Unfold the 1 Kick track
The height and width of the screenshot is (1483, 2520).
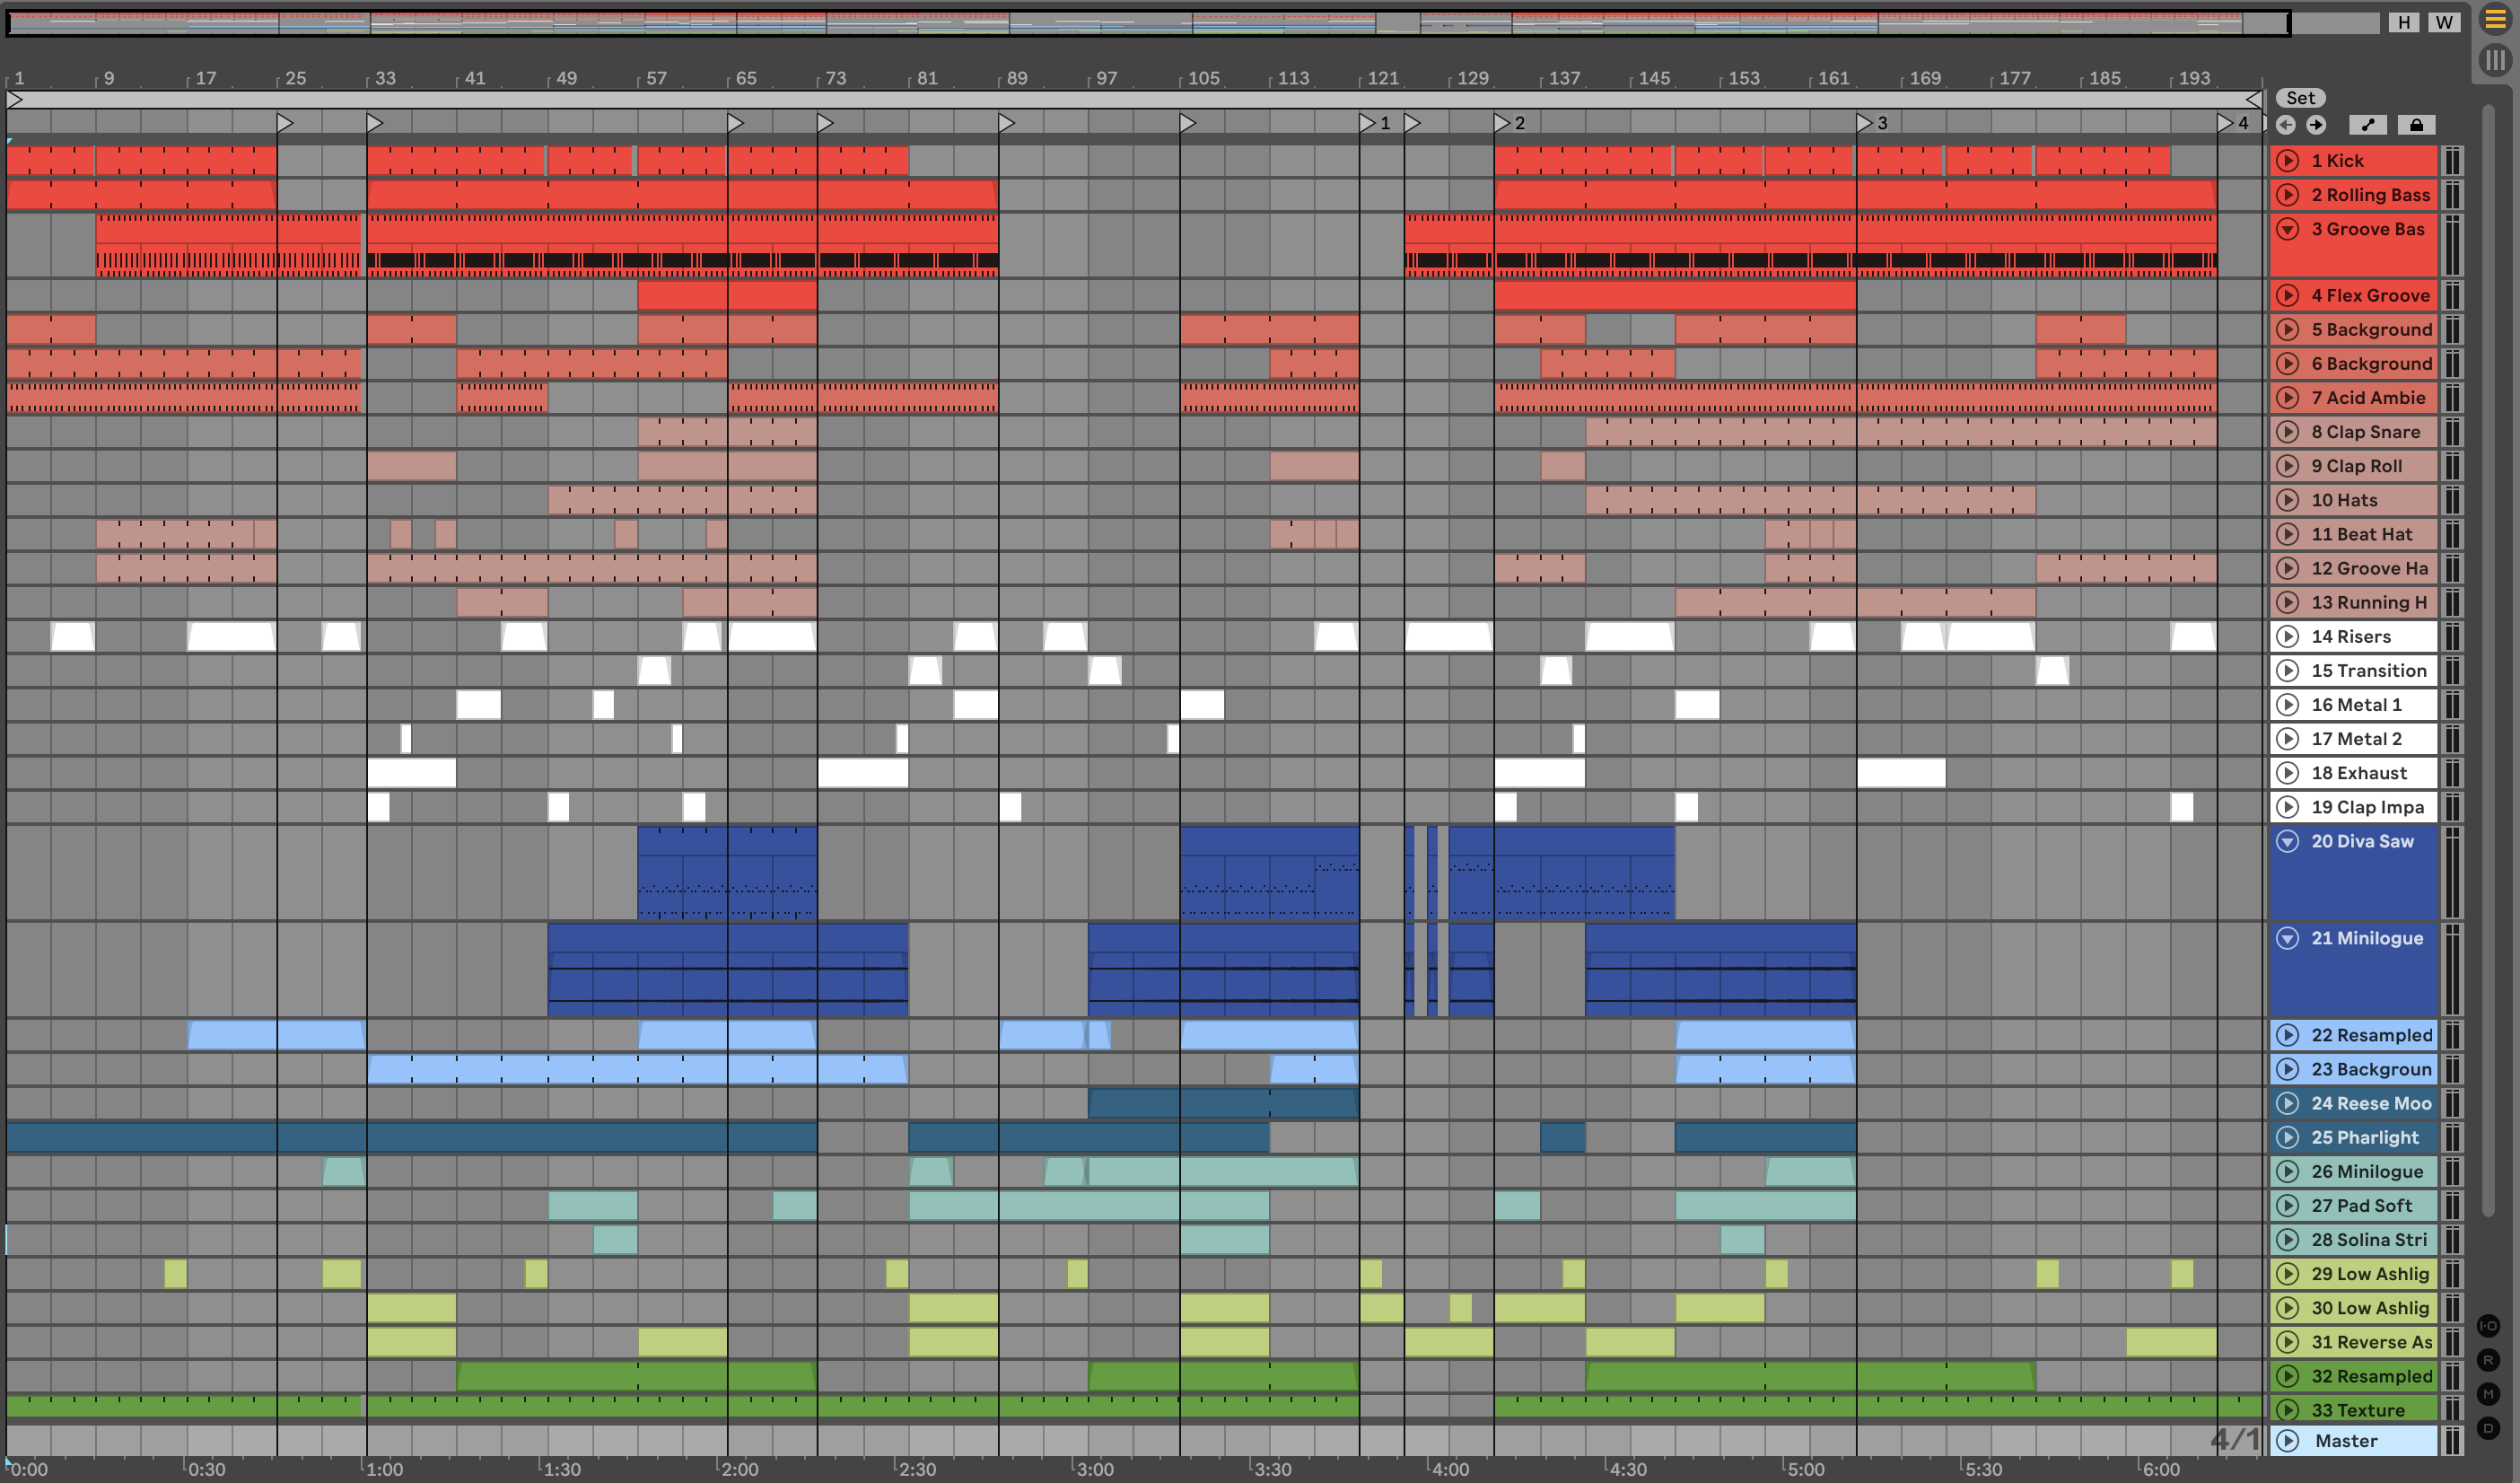(x=2288, y=161)
